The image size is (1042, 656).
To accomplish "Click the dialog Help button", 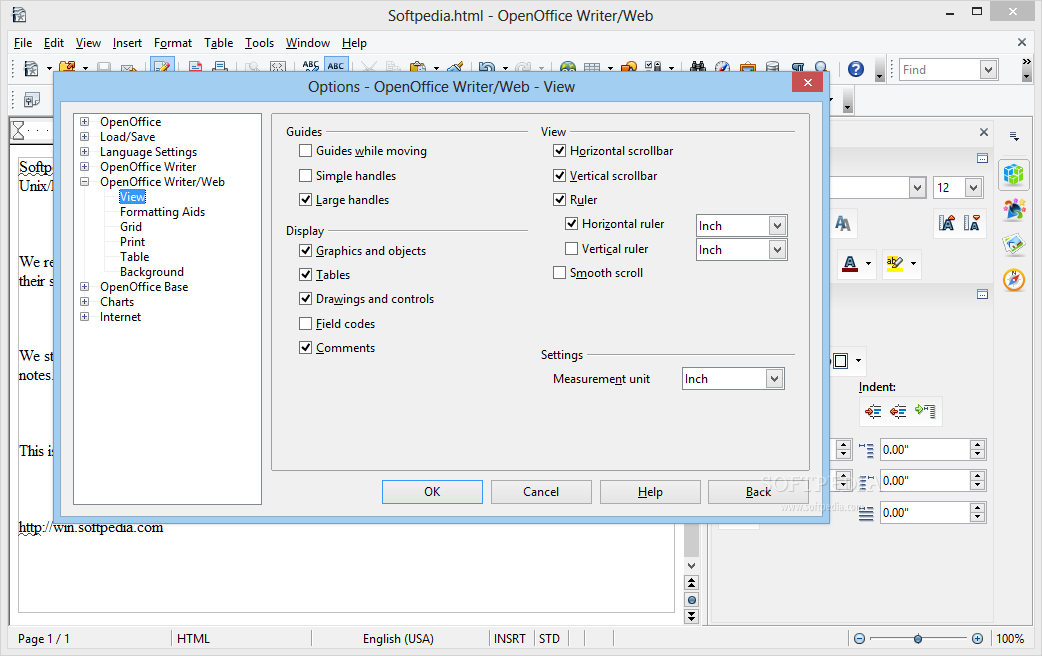I will click(x=650, y=492).
